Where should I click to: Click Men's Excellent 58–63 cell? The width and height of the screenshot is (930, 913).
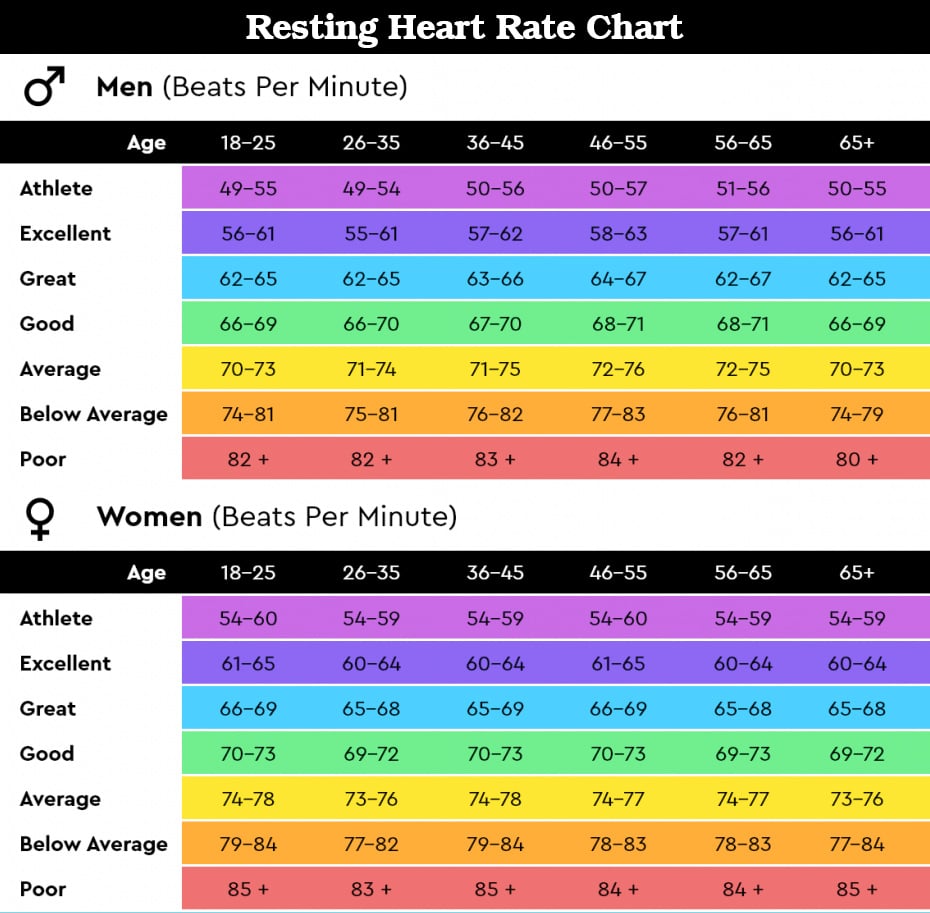618,234
